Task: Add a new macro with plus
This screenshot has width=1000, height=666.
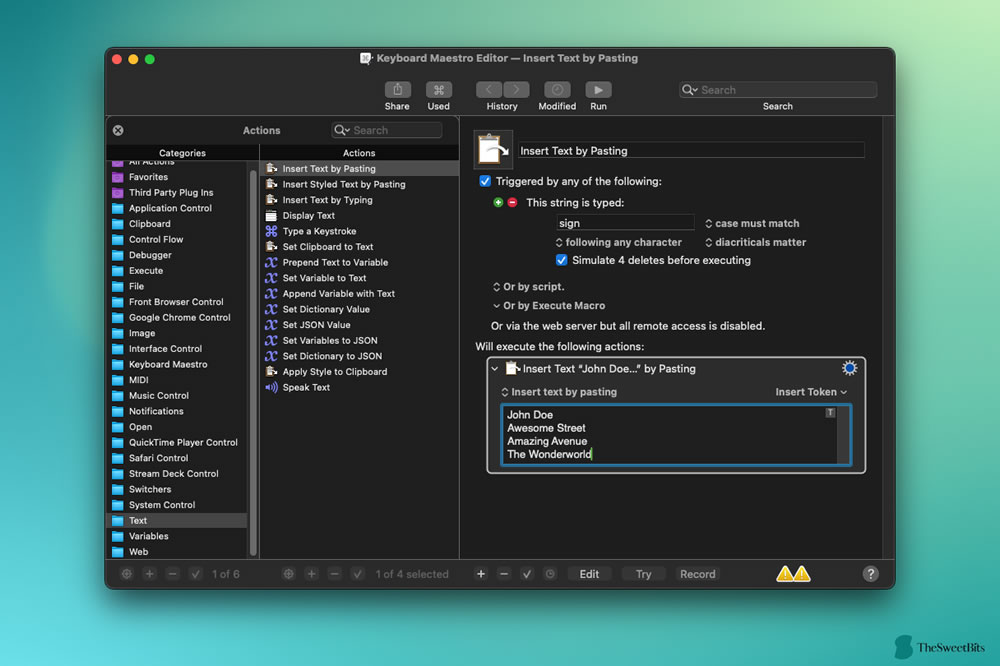Action: (311, 574)
